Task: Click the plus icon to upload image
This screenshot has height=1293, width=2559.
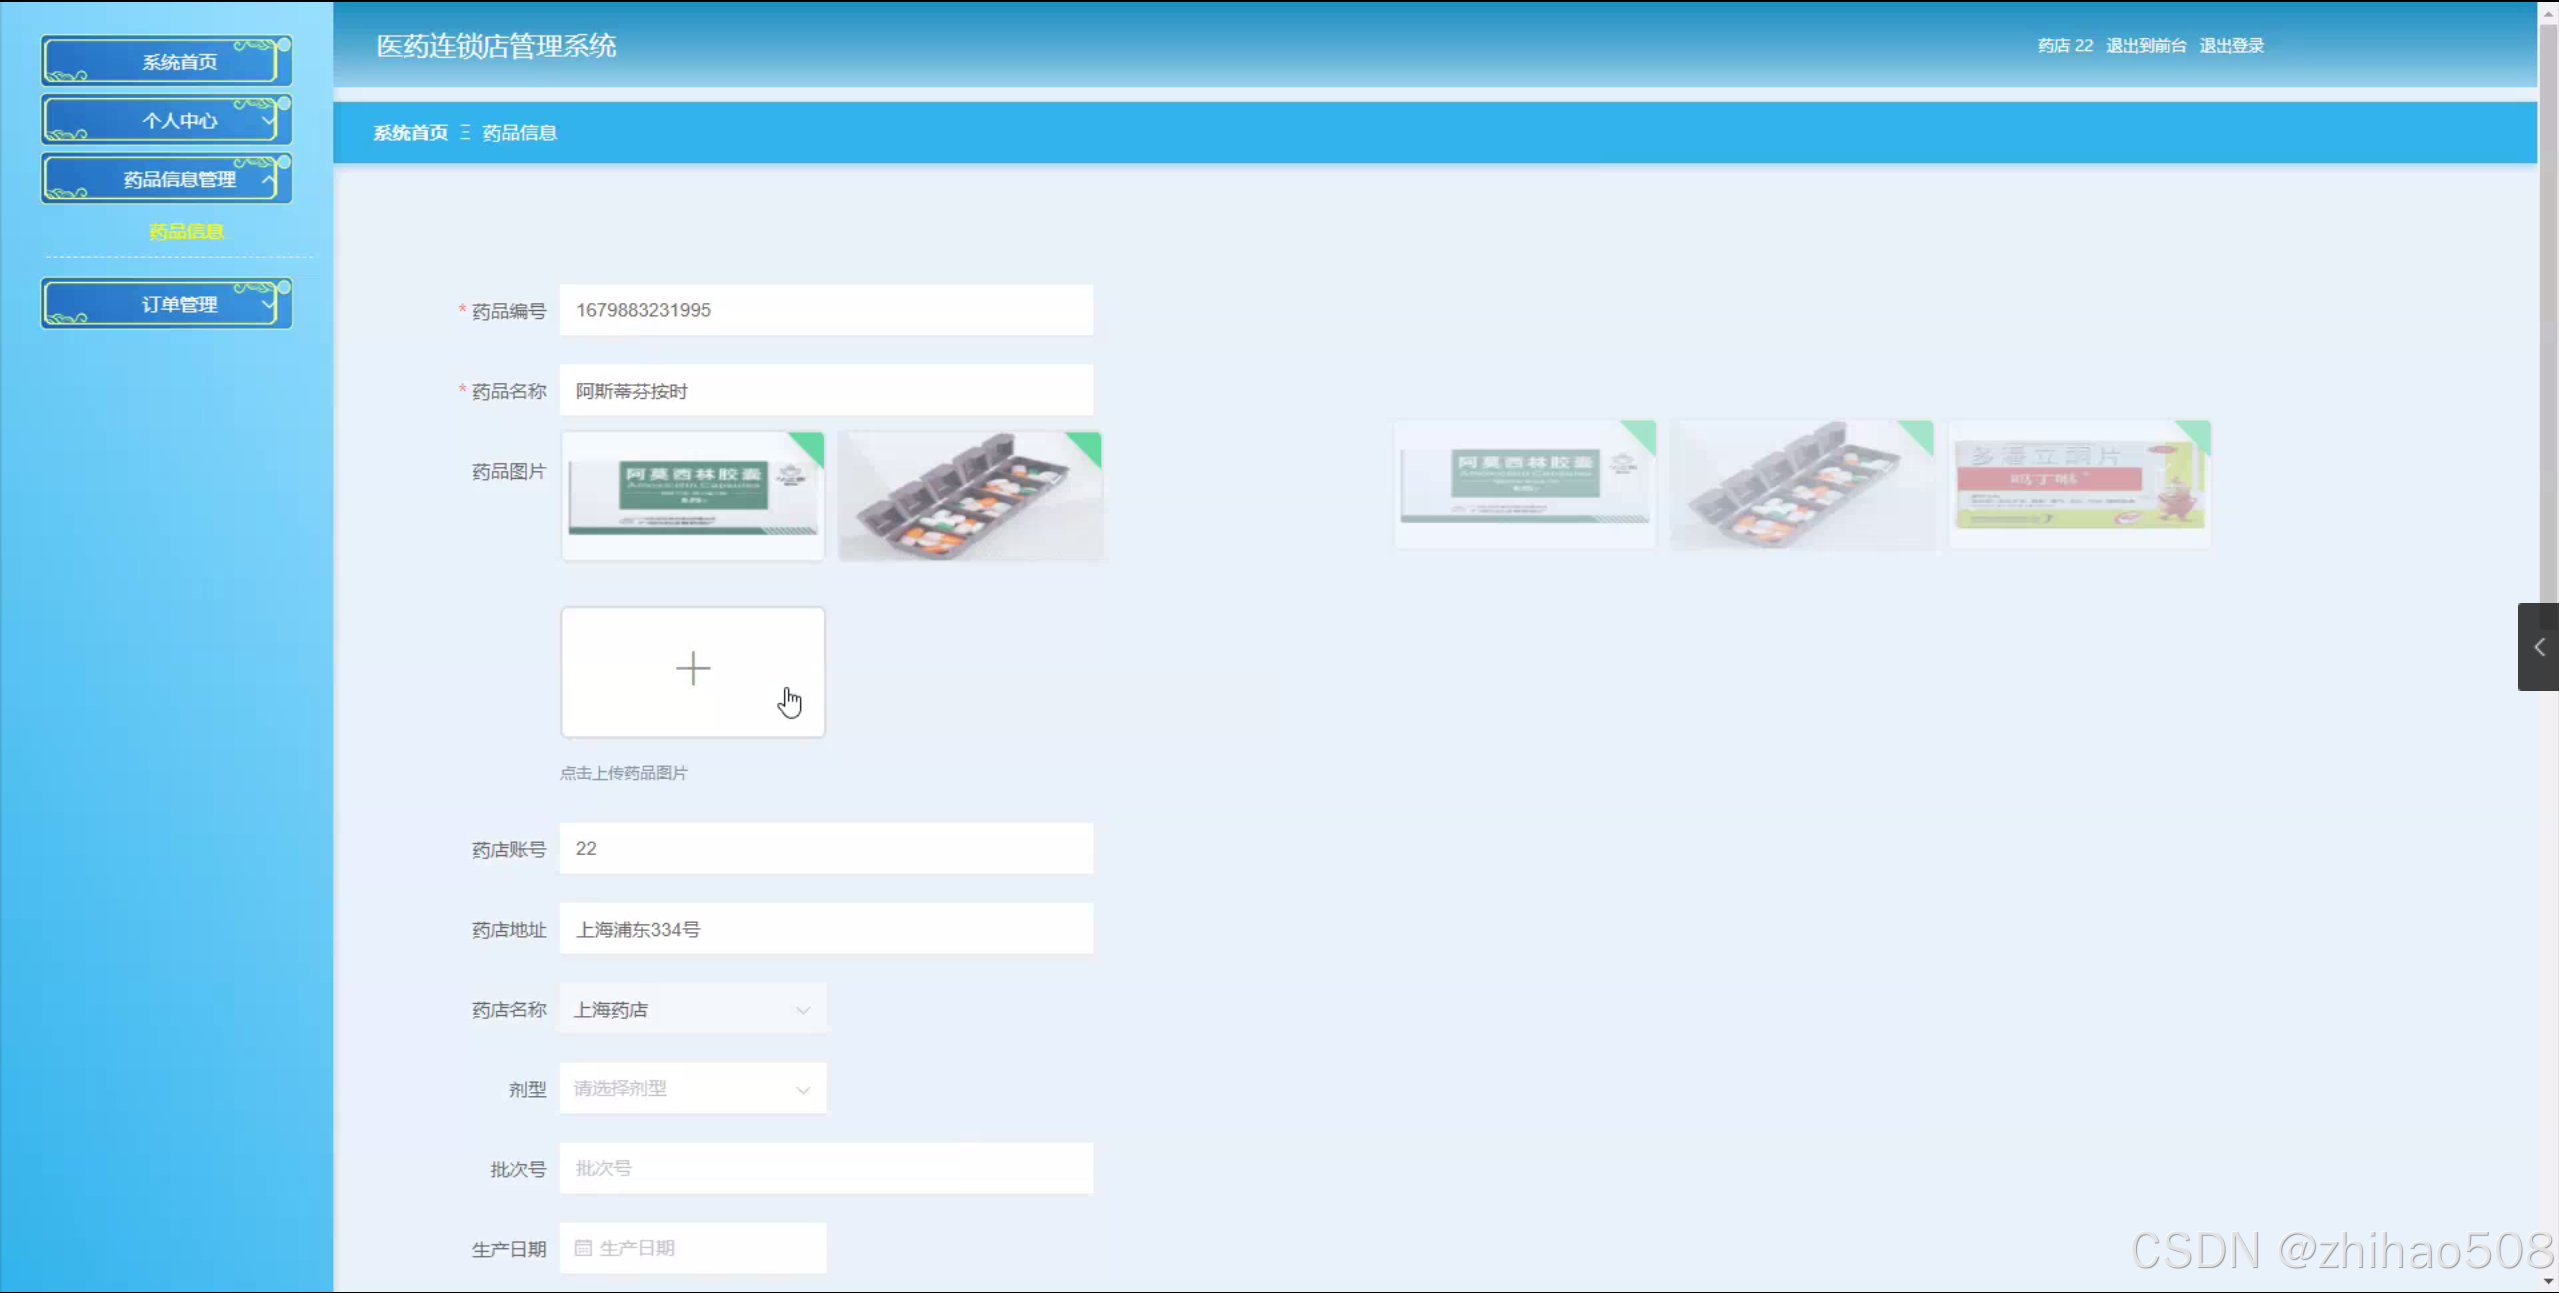Action: click(692, 669)
